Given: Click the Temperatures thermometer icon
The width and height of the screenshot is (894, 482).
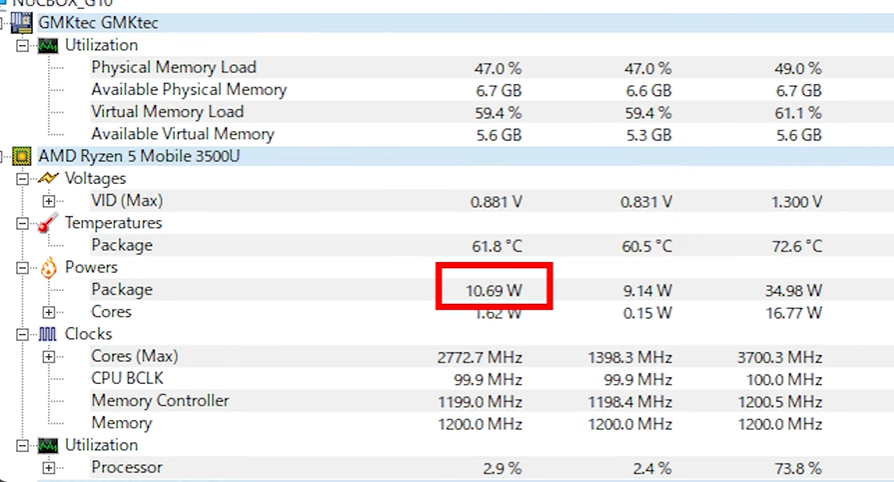Looking at the screenshot, I should (x=47, y=223).
